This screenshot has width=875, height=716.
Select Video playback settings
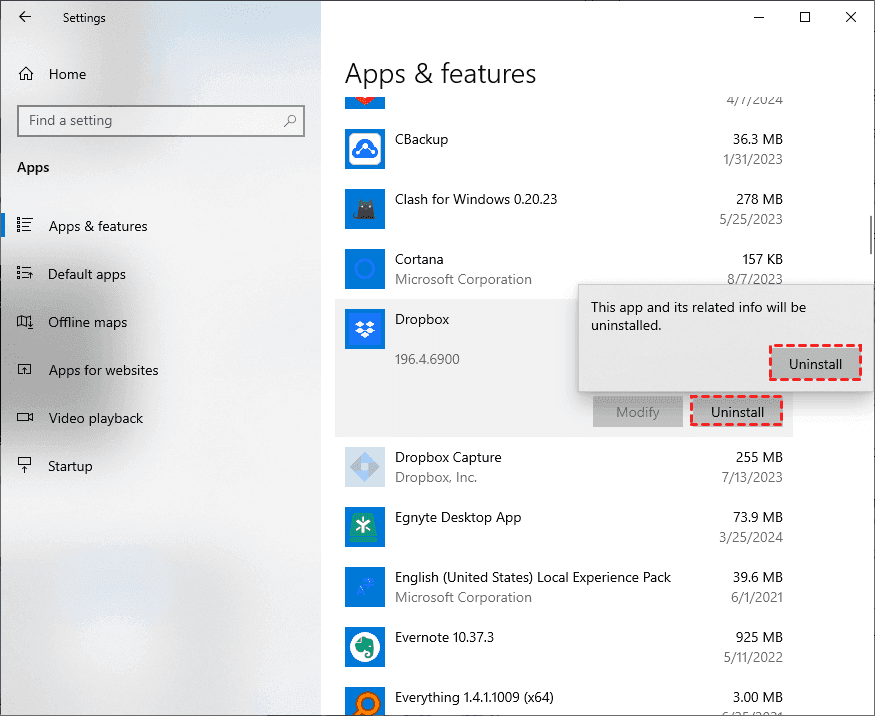95,418
